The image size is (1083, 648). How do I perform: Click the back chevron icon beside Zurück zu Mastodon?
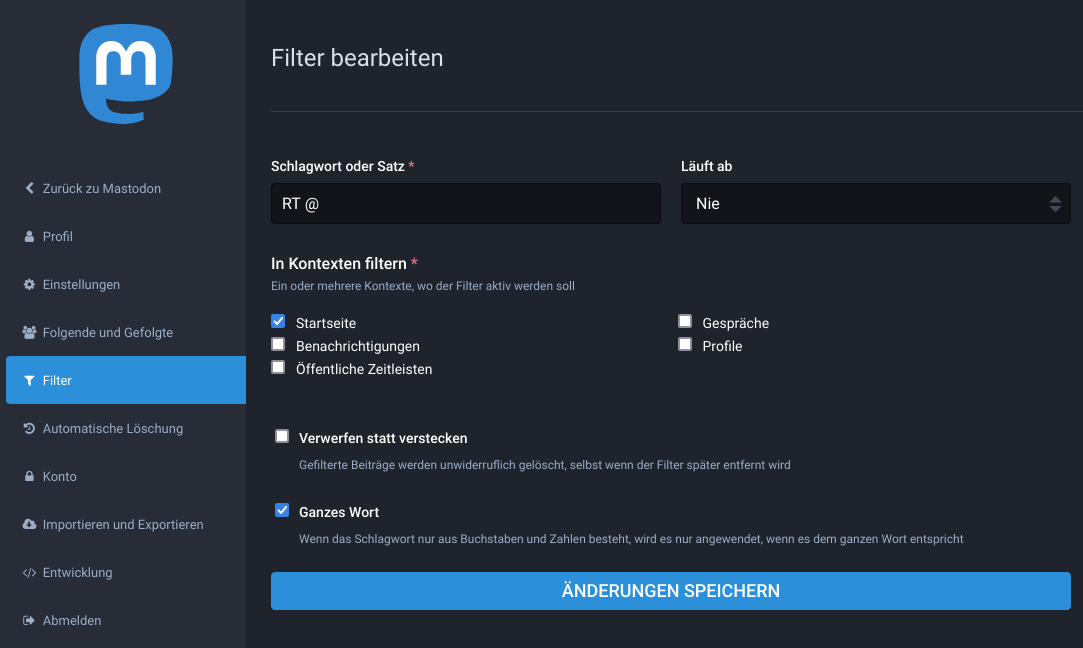[x=30, y=188]
